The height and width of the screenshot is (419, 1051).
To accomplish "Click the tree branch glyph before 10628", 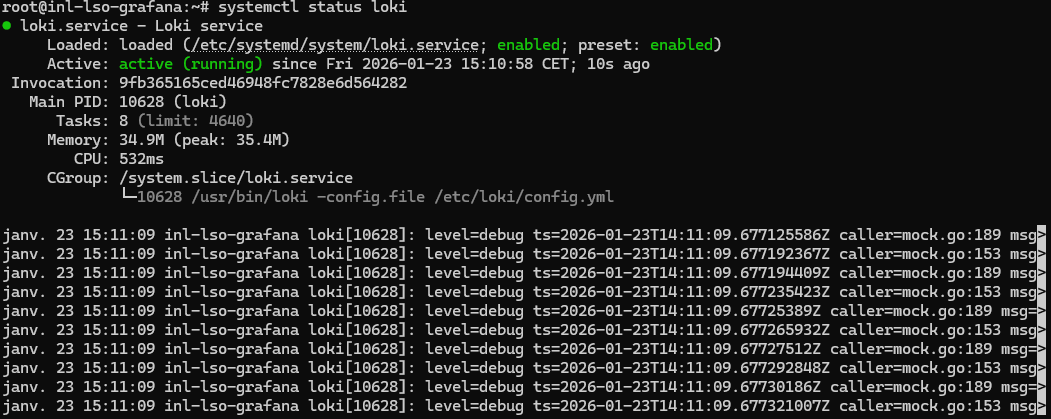I will click(x=127, y=197).
